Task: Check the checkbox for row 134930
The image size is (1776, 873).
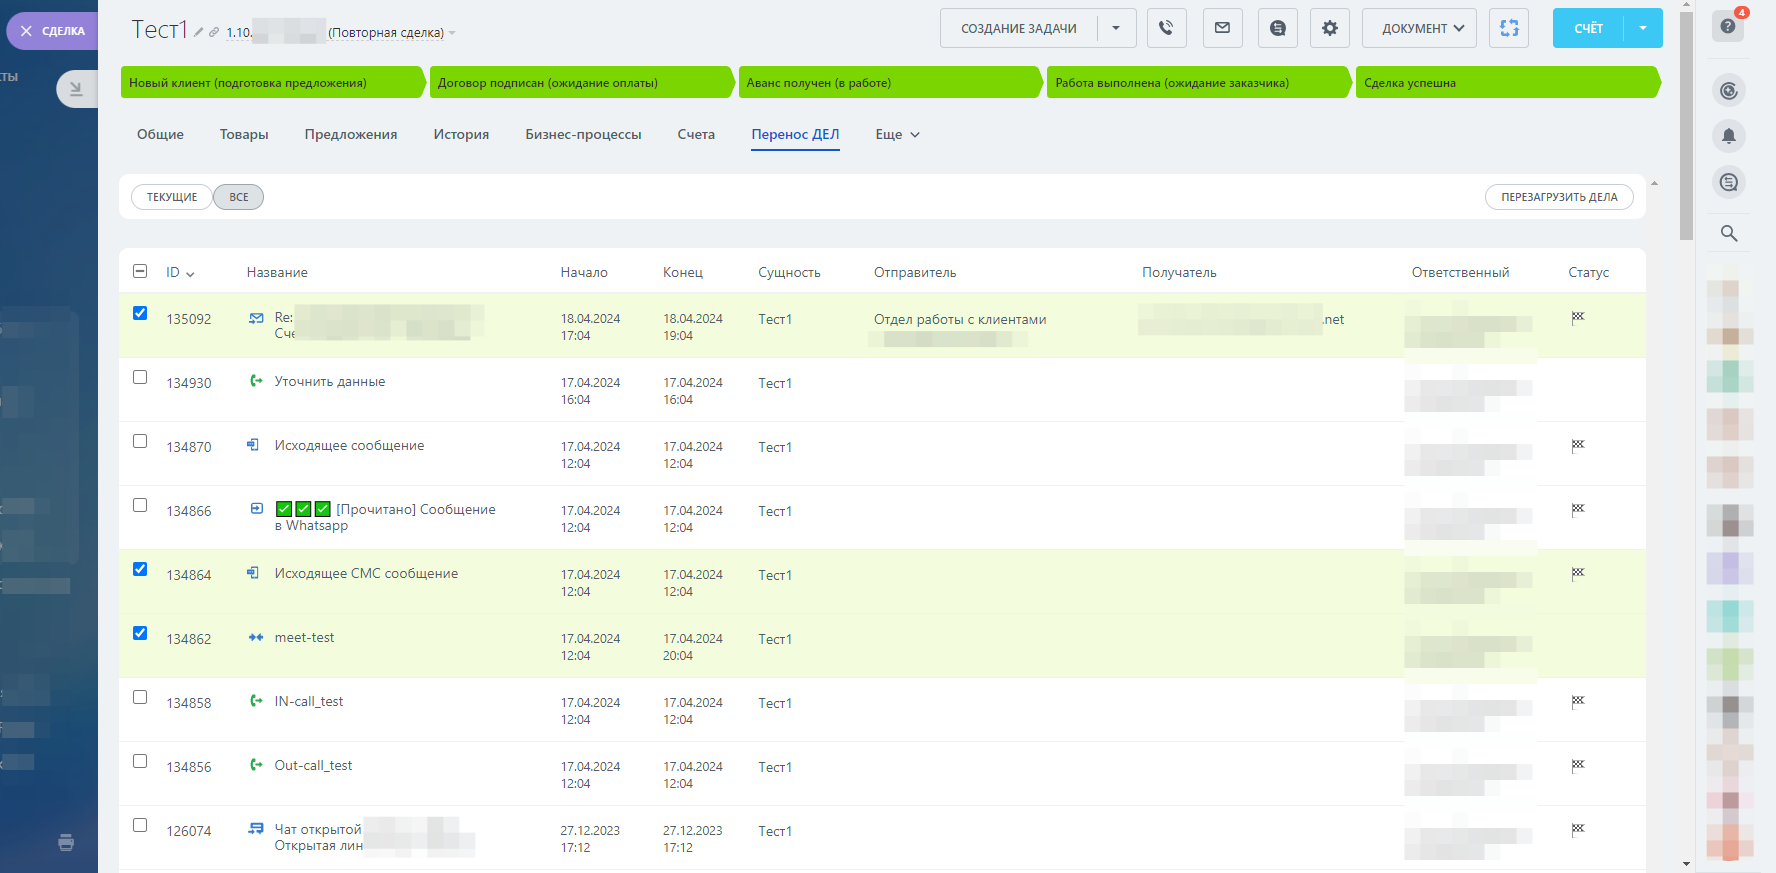Action: 140,378
